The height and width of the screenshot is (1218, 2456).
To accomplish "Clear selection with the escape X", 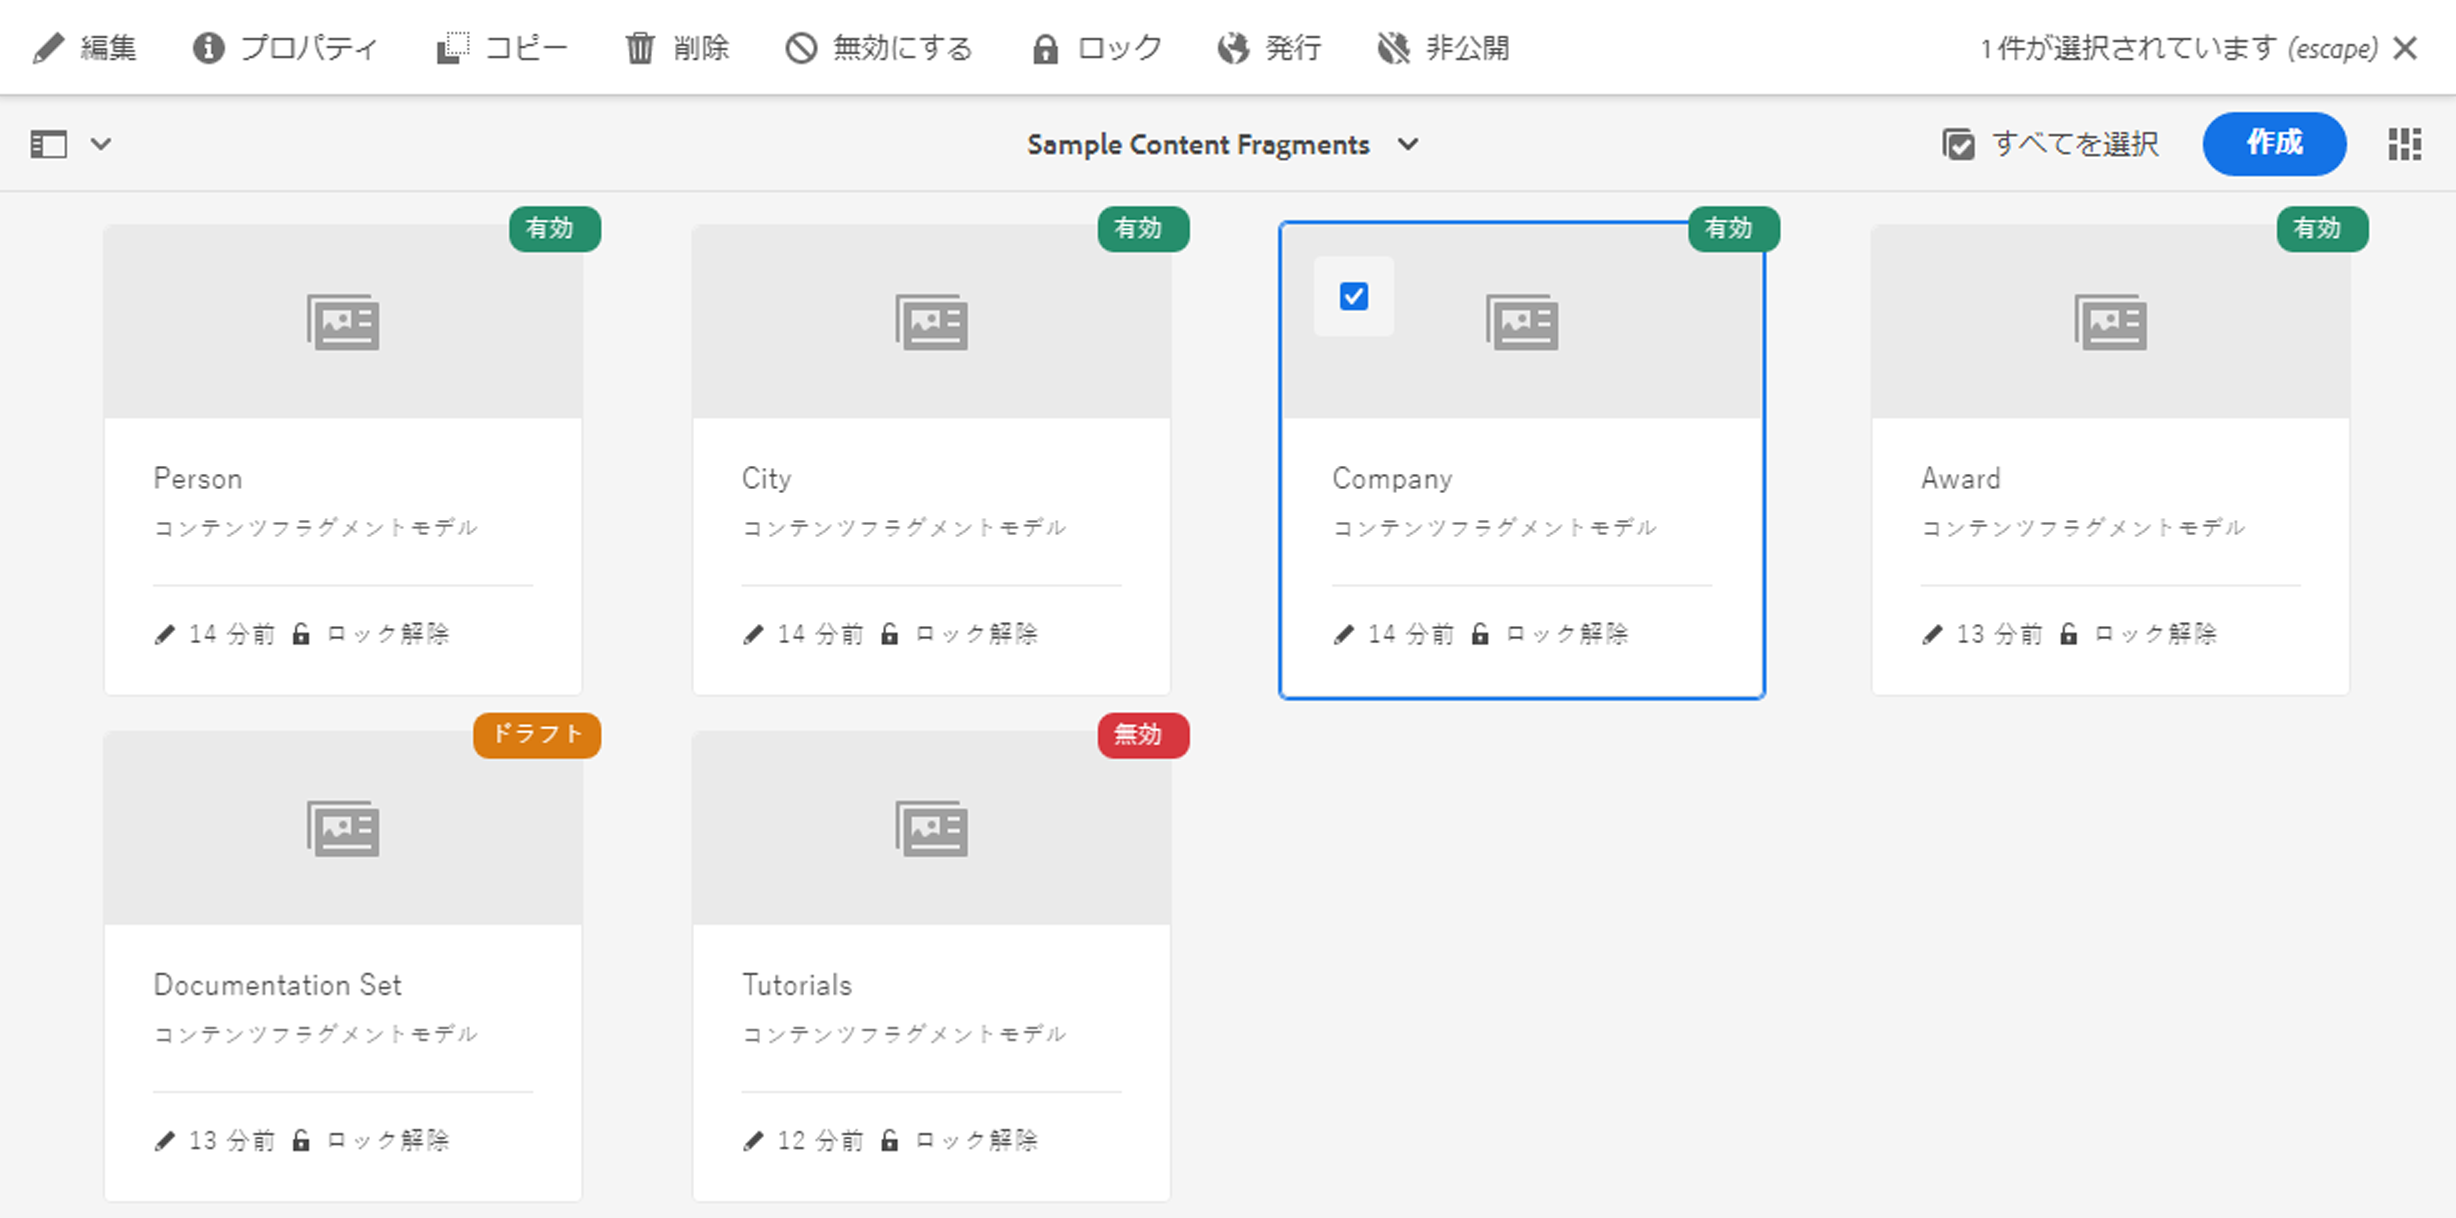I will click(2406, 48).
